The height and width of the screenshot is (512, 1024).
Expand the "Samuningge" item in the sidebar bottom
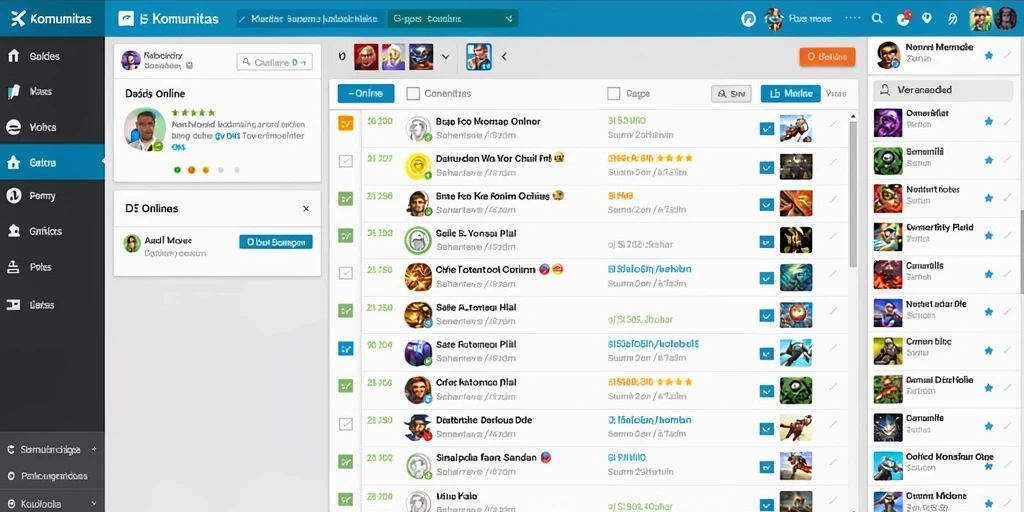52,449
